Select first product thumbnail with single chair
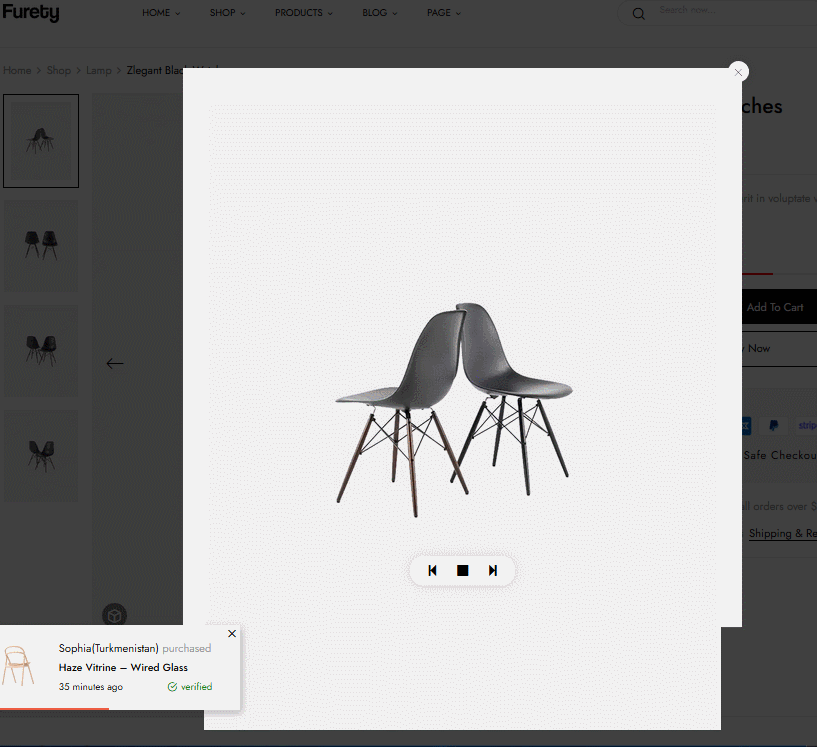The height and width of the screenshot is (747, 817). [x=41, y=141]
